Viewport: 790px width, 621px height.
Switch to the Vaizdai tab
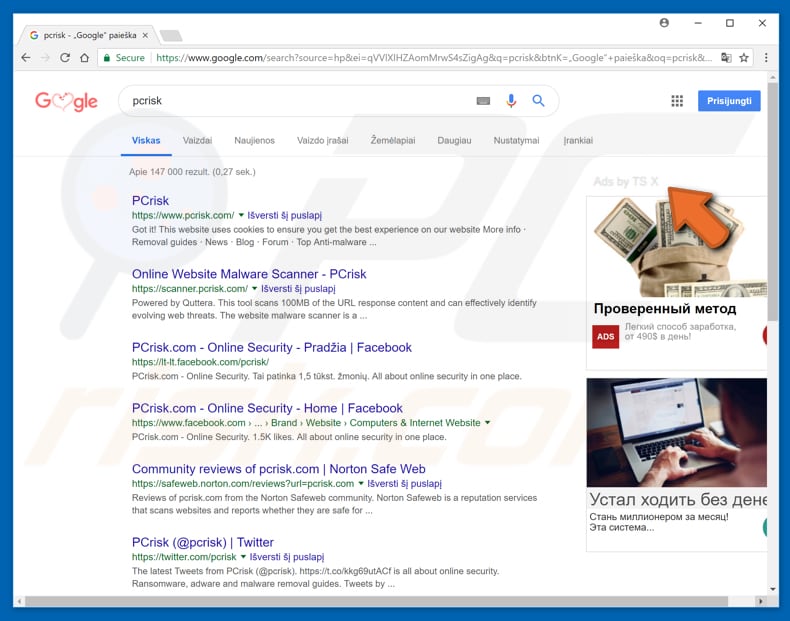[198, 141]
